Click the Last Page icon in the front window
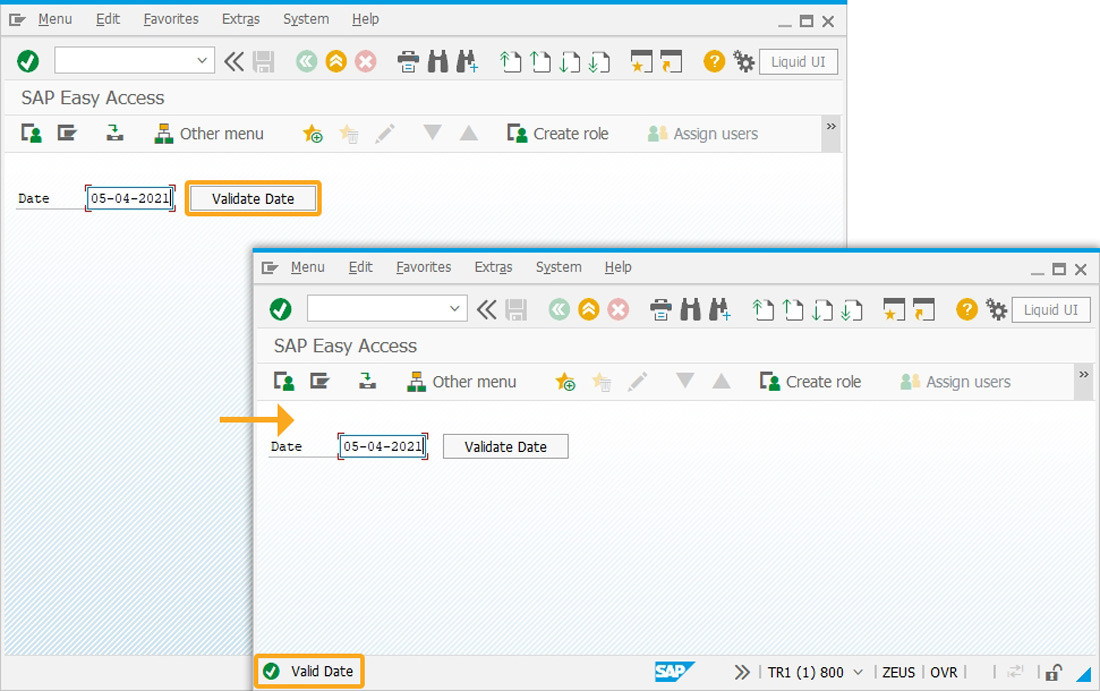Viewport: 1100px width, 691px height. coord(852,309)
